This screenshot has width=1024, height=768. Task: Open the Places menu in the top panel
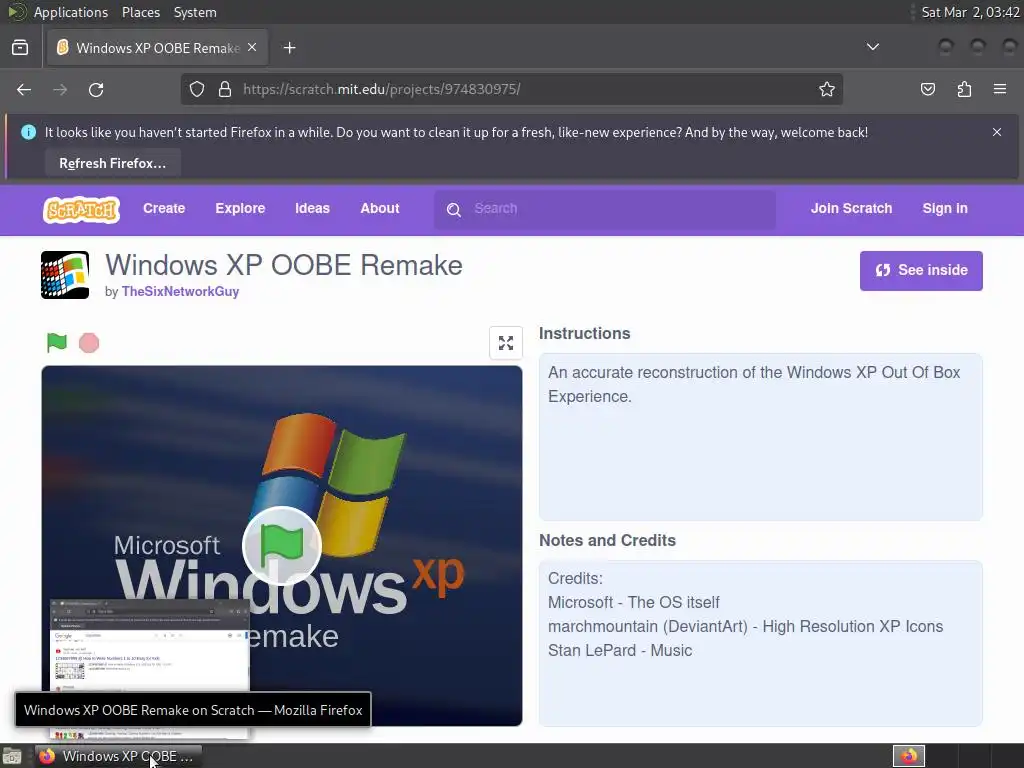141,12
